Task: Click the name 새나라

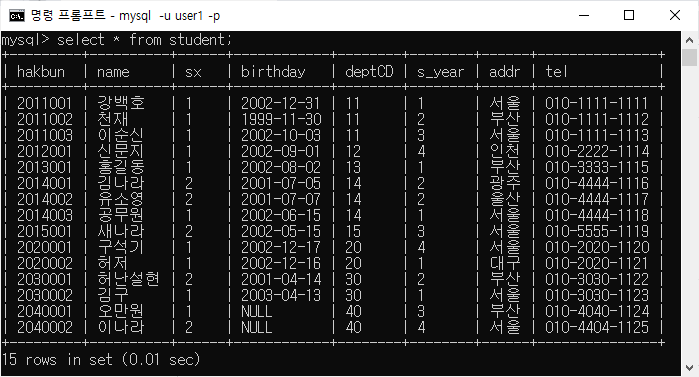Action: tap(121, 232)
